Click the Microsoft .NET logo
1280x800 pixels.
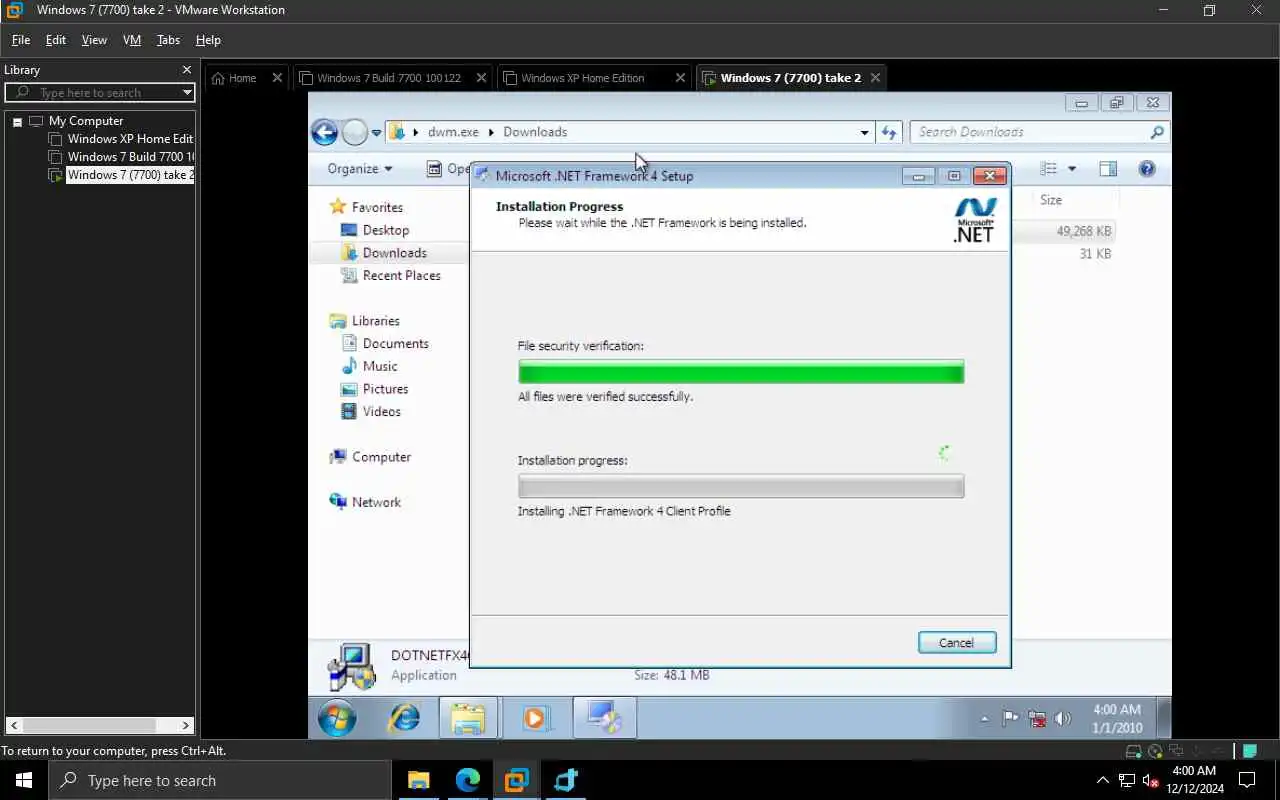(974, 220)
